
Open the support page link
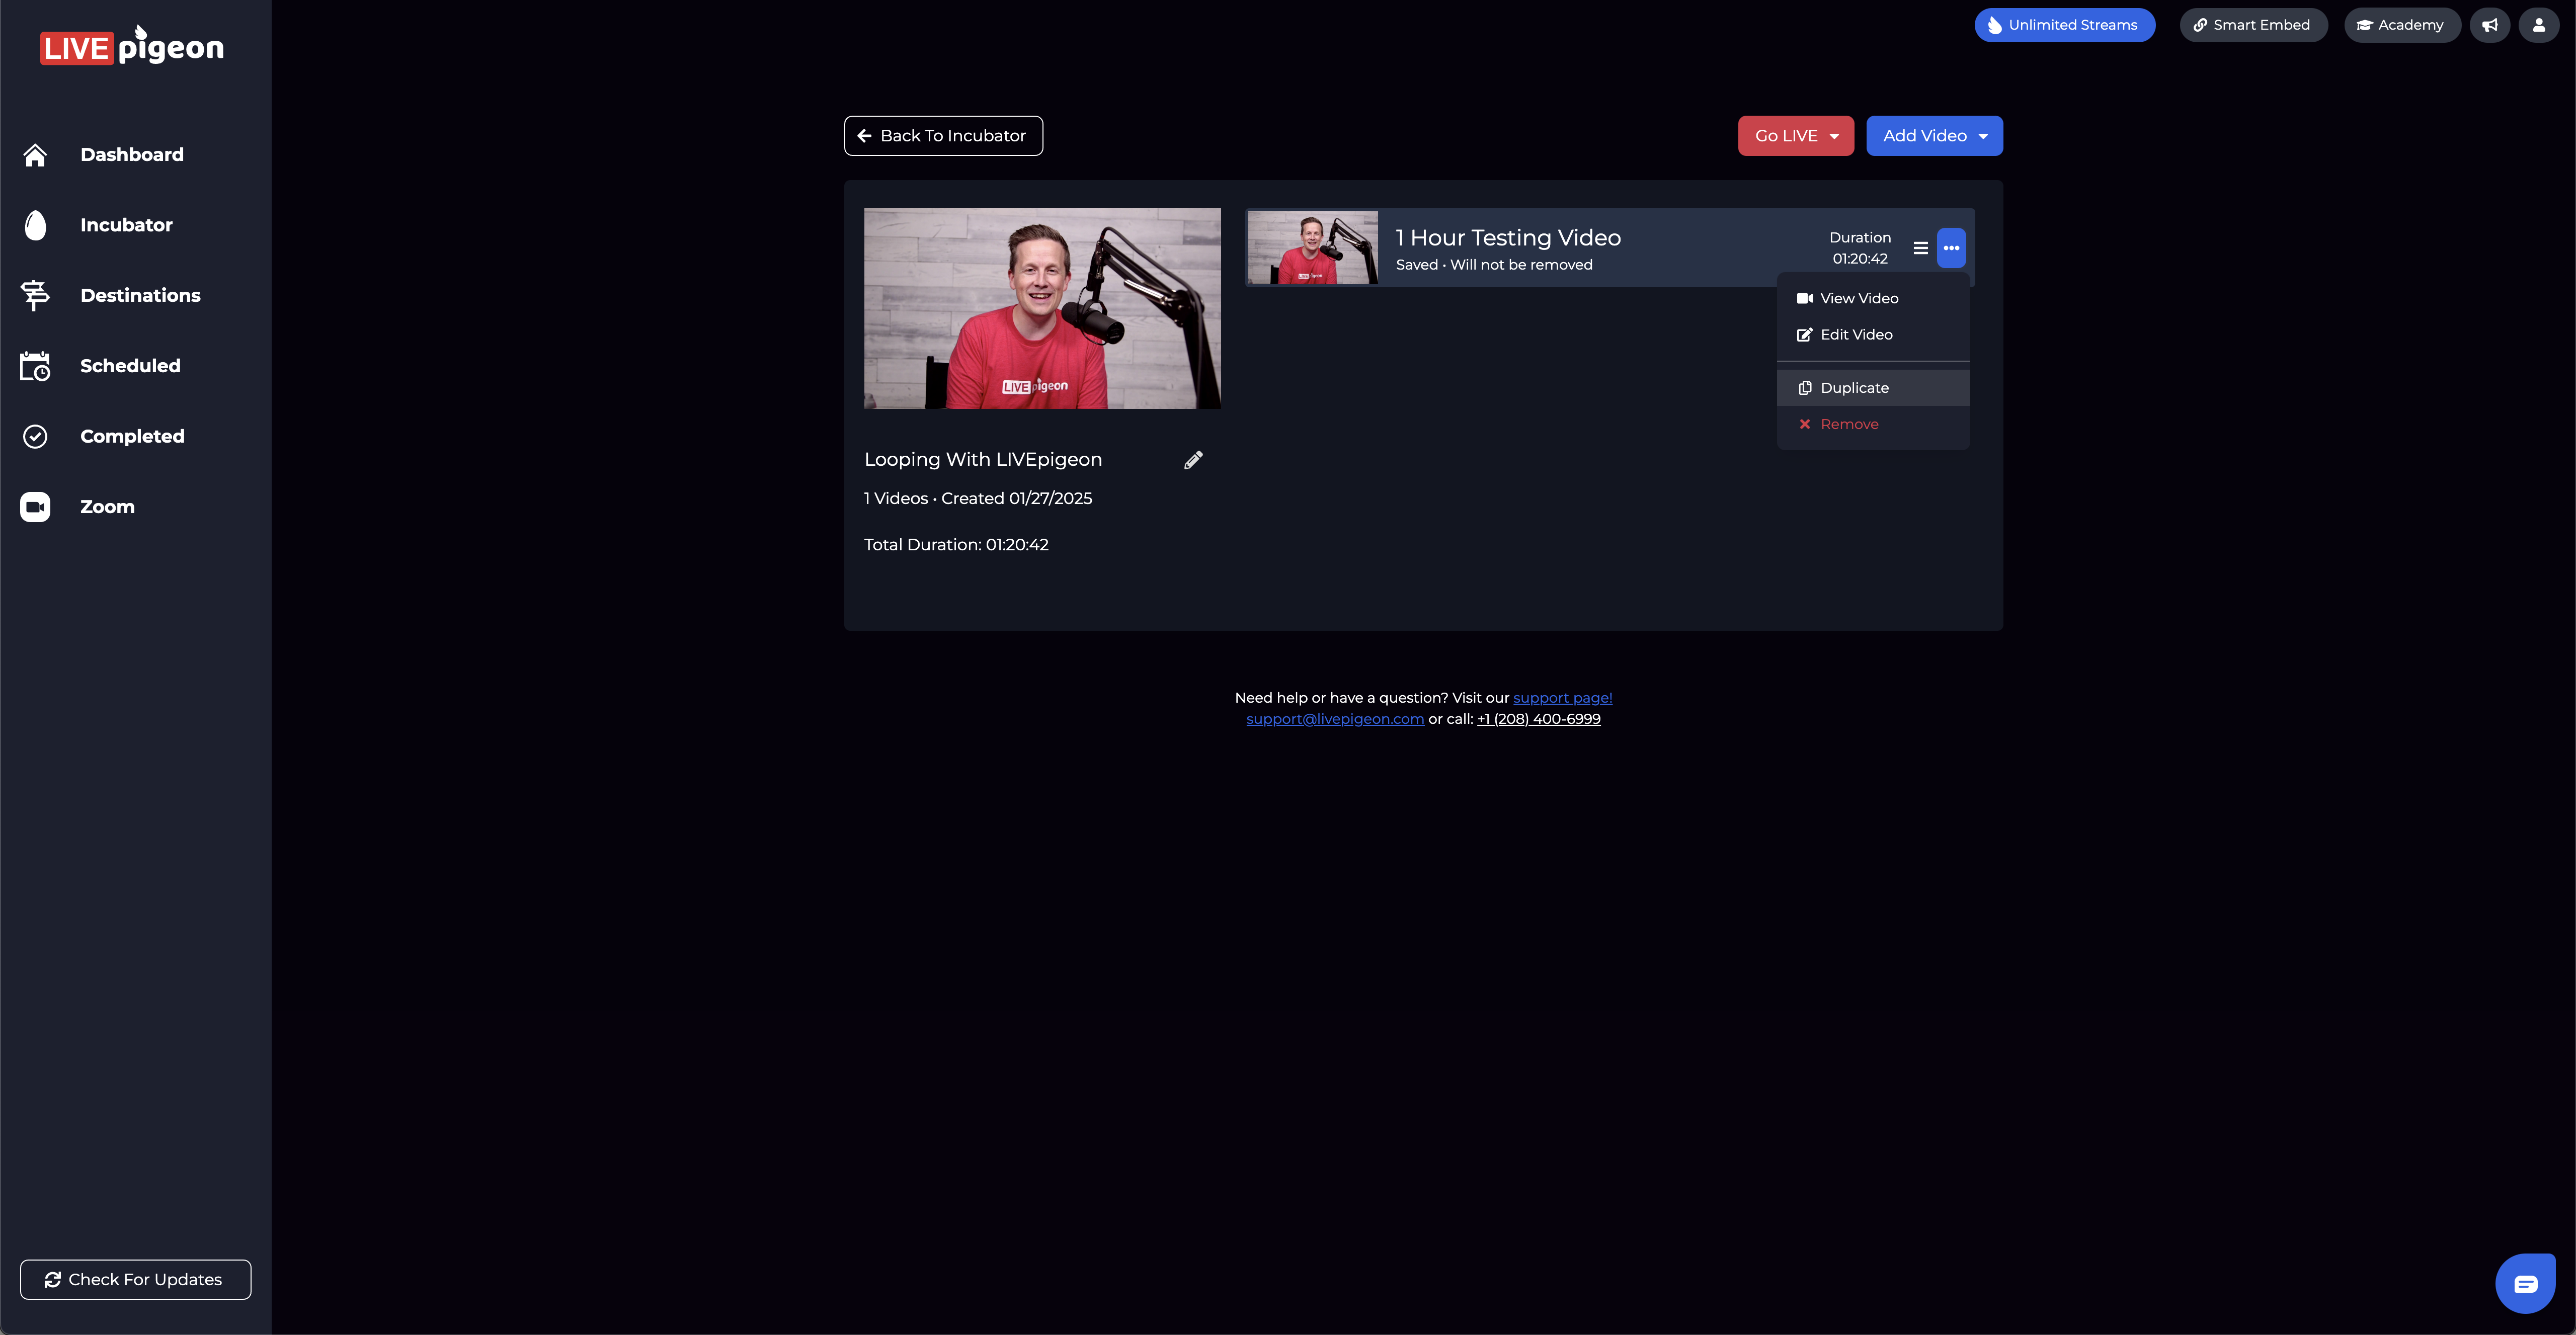pos(1562,698)
